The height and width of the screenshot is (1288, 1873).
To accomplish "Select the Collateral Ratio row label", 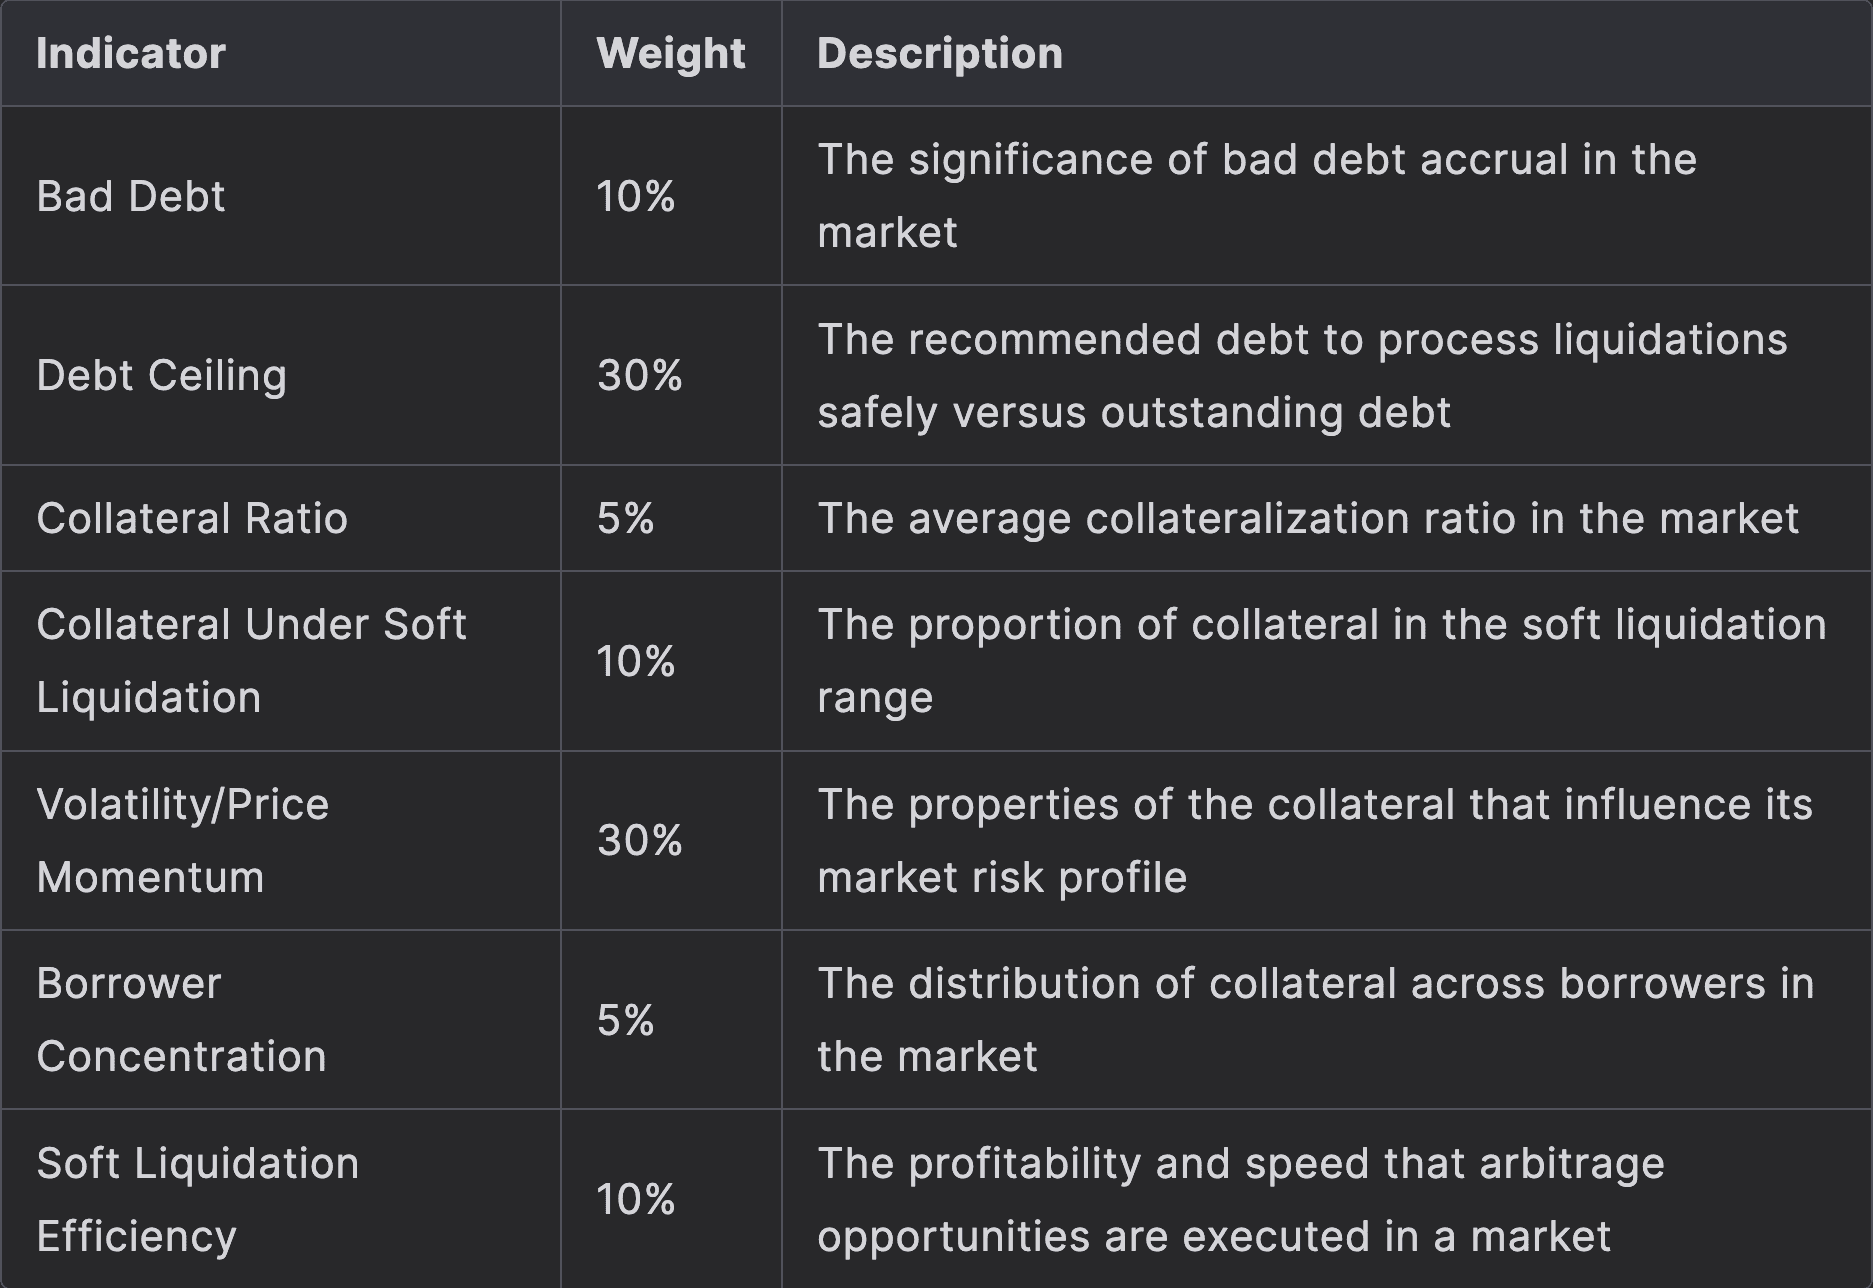I will 192,519.
